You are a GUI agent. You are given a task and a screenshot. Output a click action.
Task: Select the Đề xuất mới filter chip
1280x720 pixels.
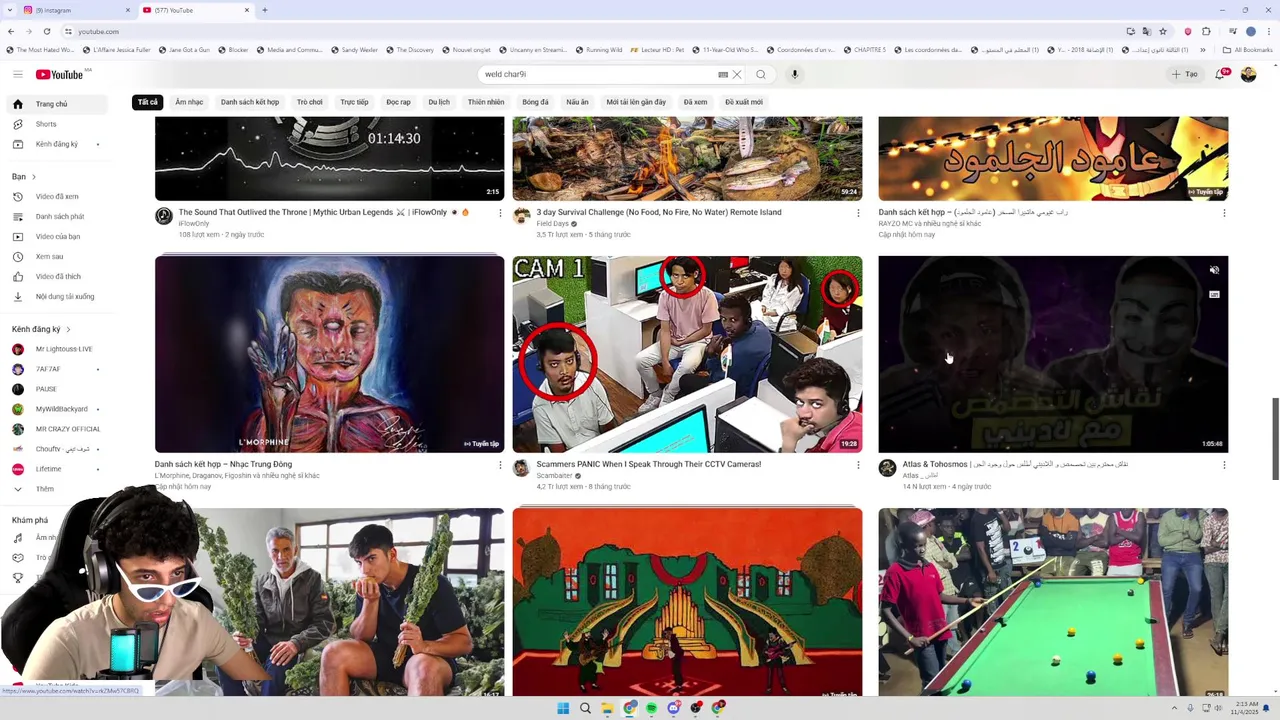click(x=744, y=102)
